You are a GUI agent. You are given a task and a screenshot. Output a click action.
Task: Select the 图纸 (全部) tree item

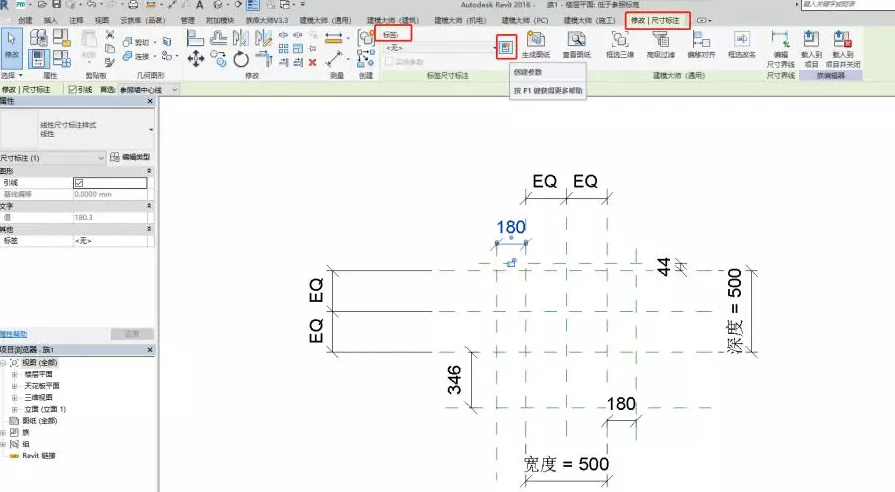39,421
